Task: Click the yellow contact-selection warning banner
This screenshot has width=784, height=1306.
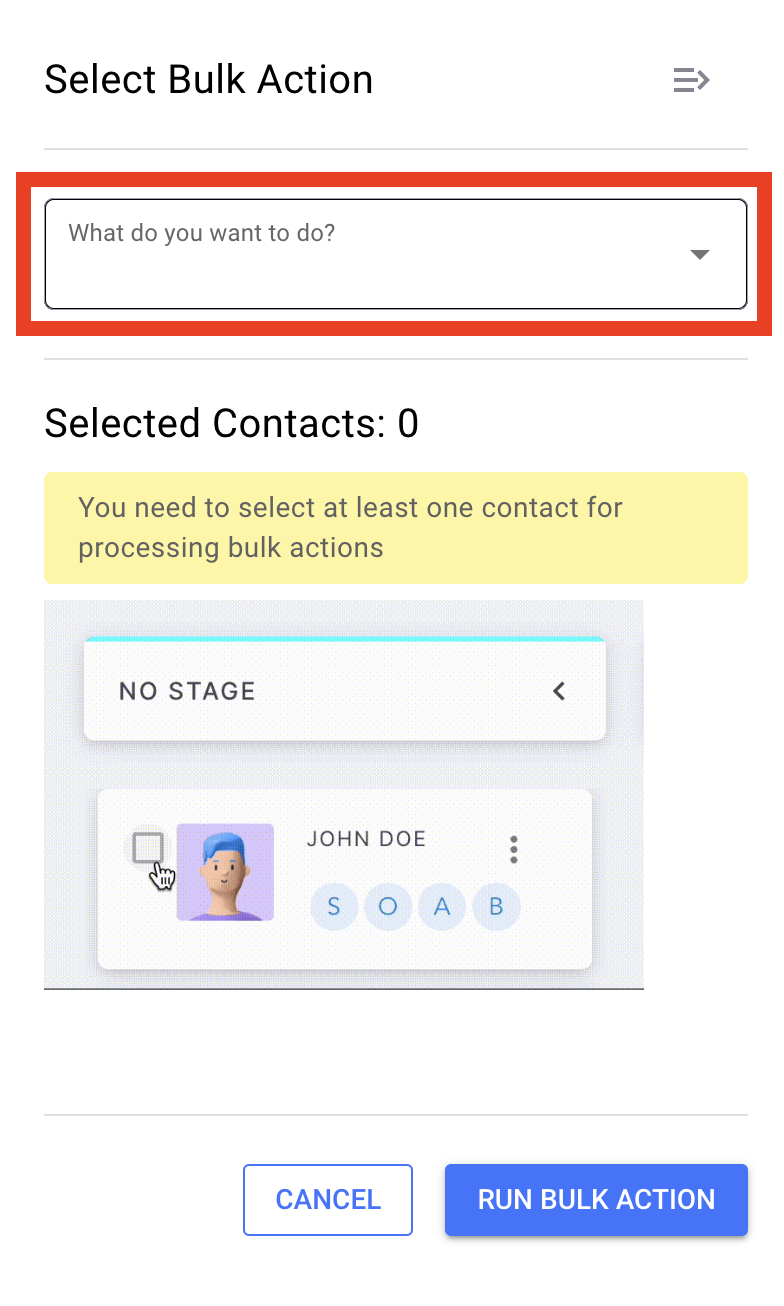Action: 396,528
